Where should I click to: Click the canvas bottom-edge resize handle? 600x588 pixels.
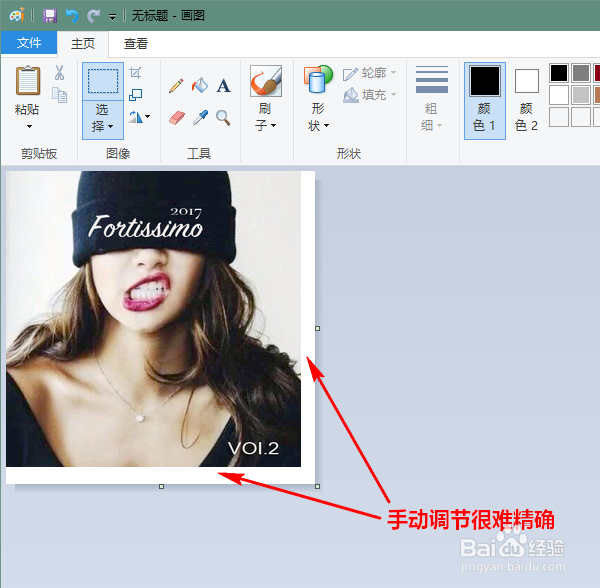point(161,486)
